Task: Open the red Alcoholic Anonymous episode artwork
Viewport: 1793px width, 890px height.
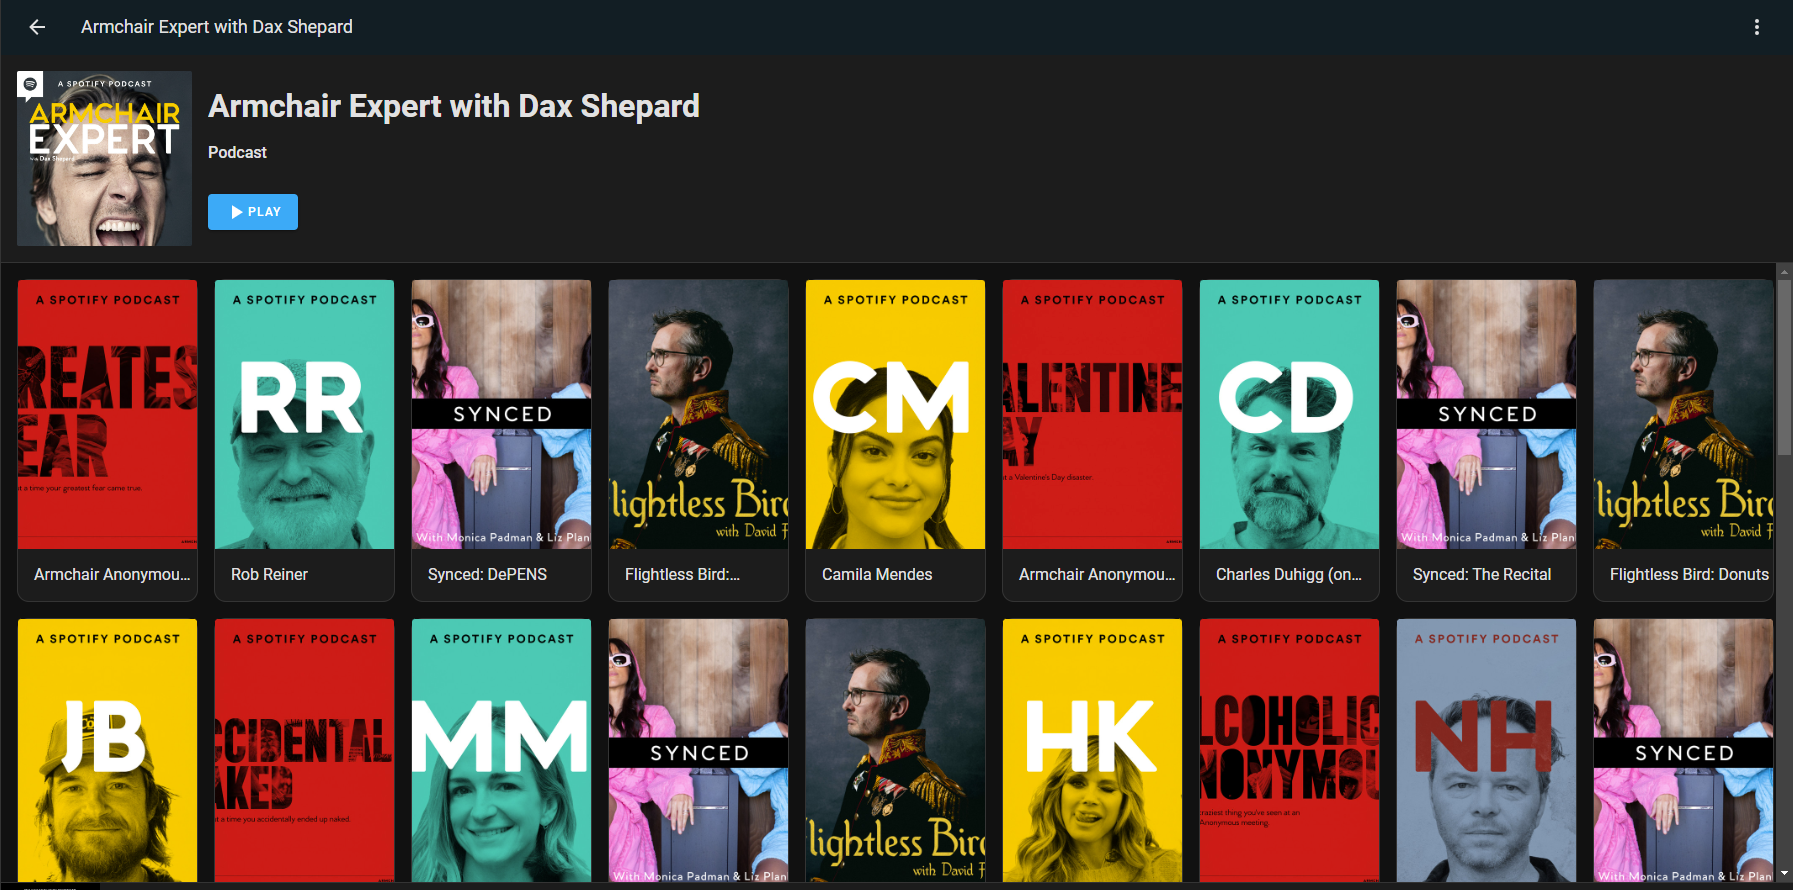Action: pos(1289,750)
